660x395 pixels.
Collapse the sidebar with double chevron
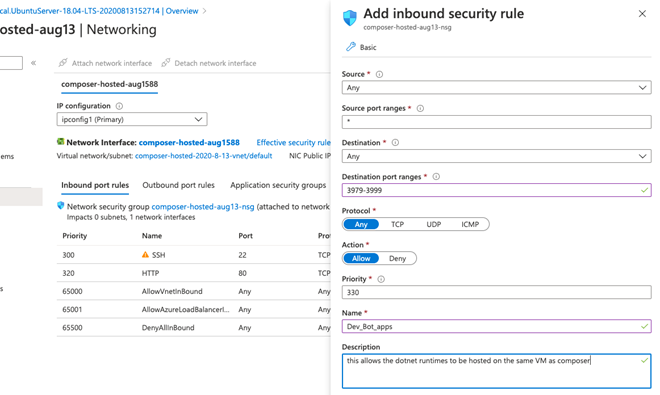(33, 63)
